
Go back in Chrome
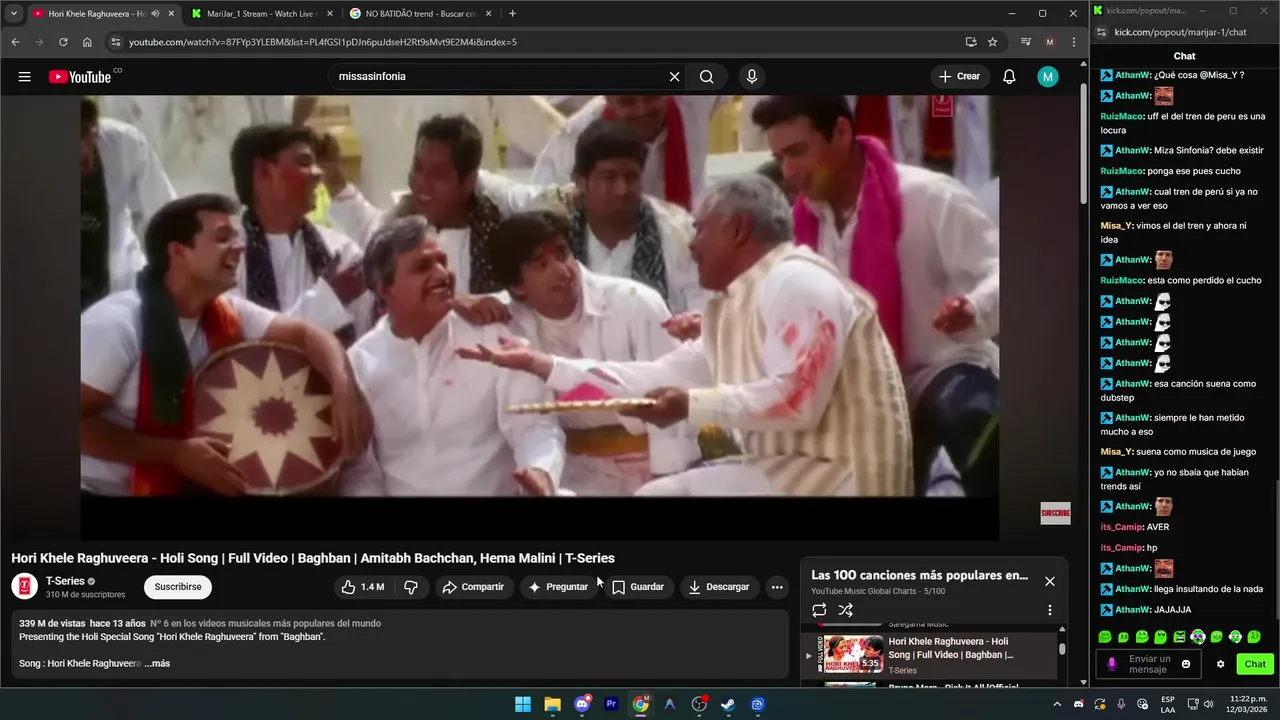coord(15,42)
